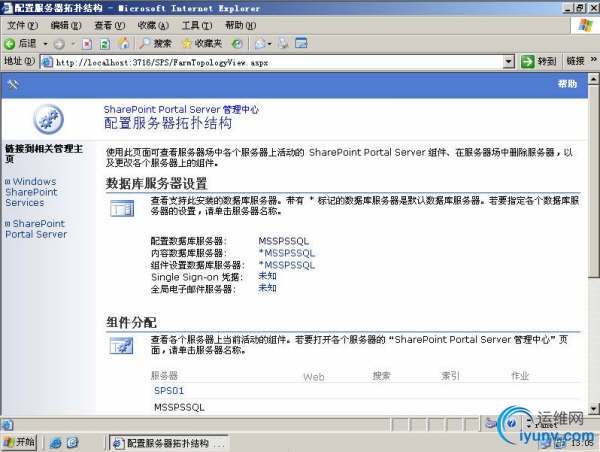Click the component assignment section icon
Image resolution: width=600 pixels, height=452 pixels.
pos(121,346)
